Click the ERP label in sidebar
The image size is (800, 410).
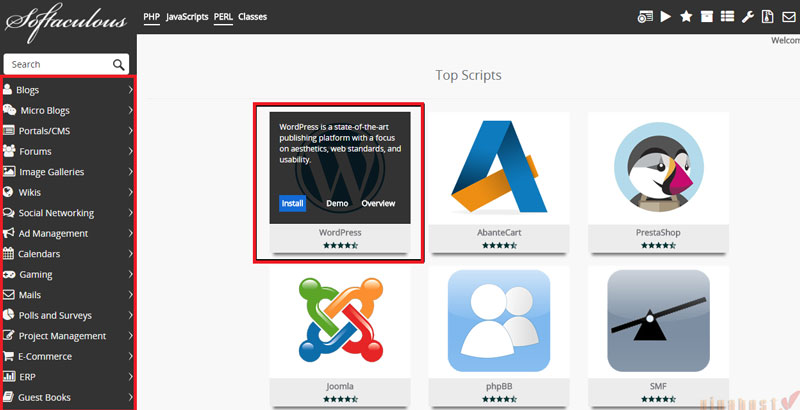point(28,377)
